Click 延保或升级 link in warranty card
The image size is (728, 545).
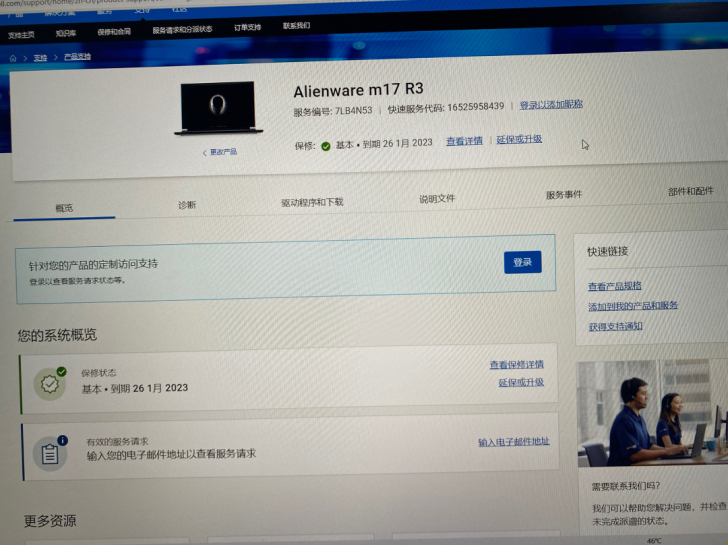pos(521,382)
